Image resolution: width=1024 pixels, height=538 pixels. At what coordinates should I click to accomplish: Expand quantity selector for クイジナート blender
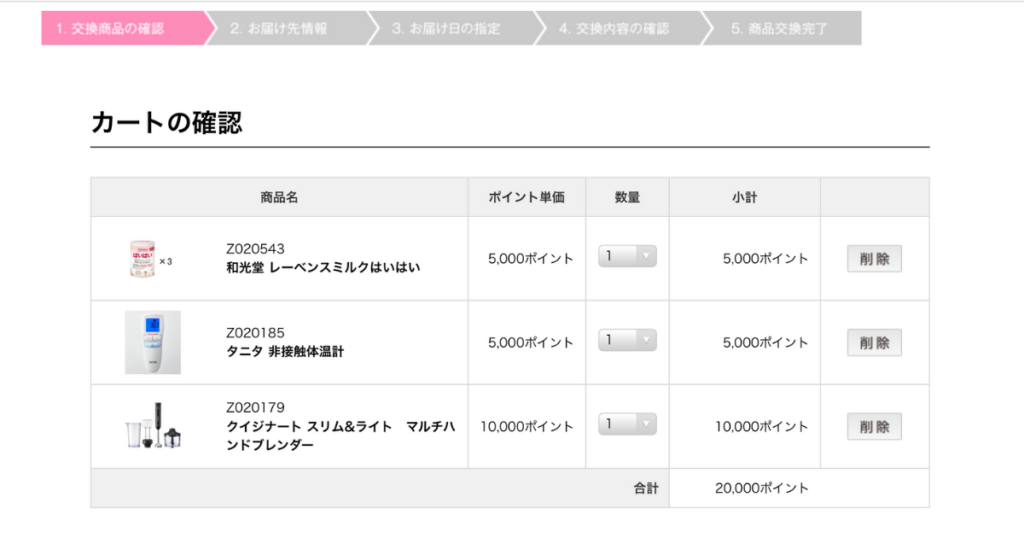click(x=627, y=425)
